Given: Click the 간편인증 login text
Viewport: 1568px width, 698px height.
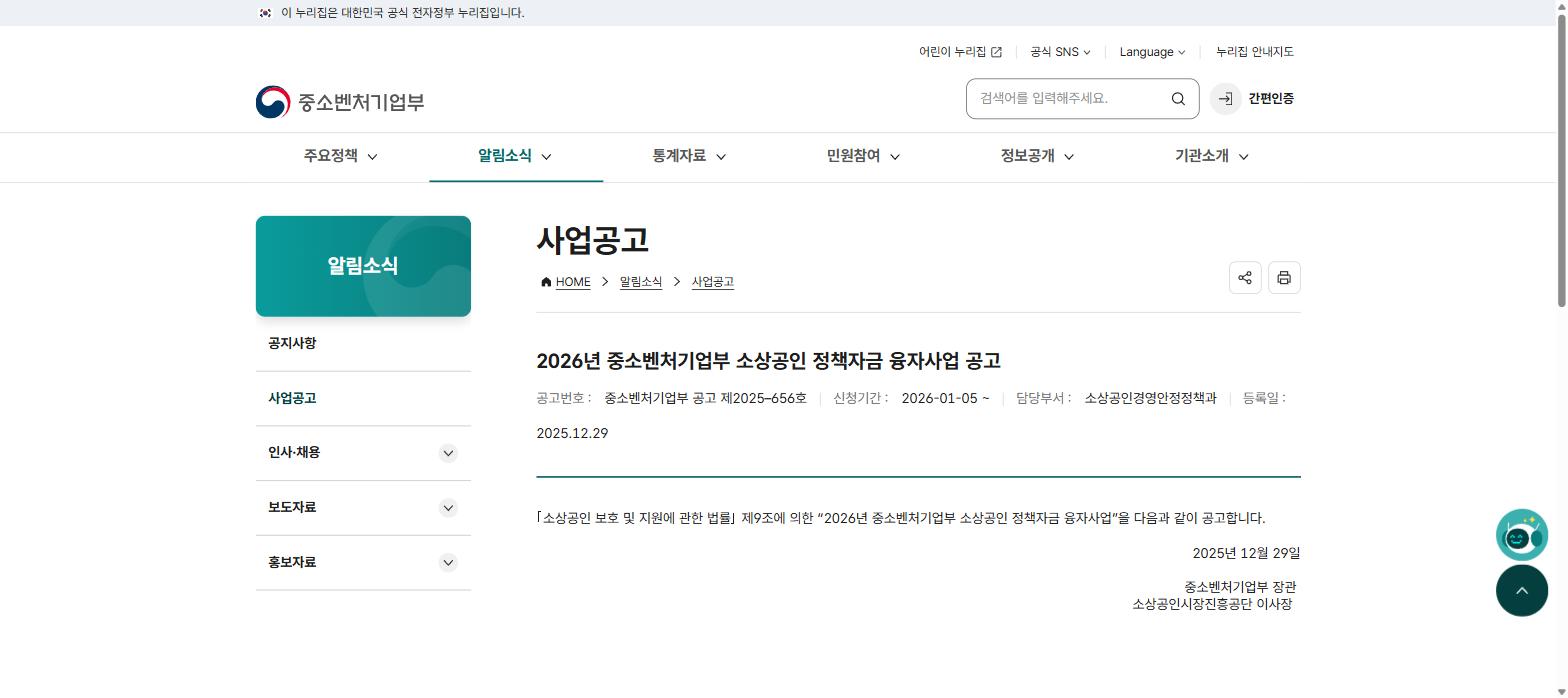Looking at the screenshot, I should [1271, 99].
